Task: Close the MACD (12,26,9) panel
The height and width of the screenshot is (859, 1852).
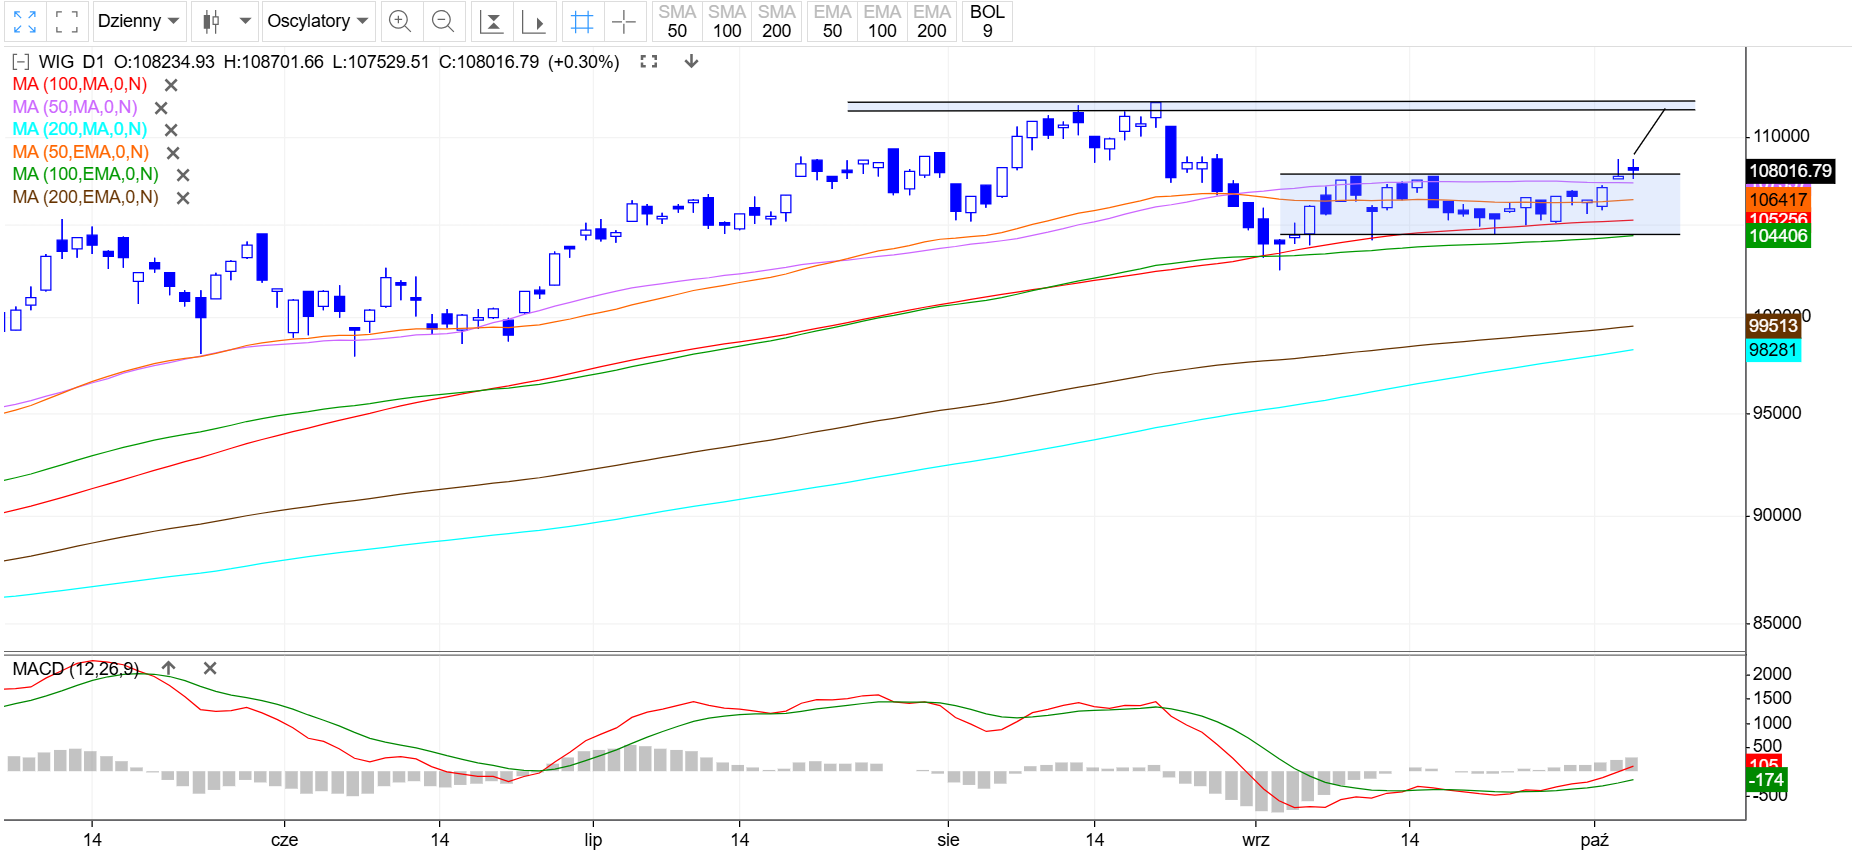Action: pos(210,668)
